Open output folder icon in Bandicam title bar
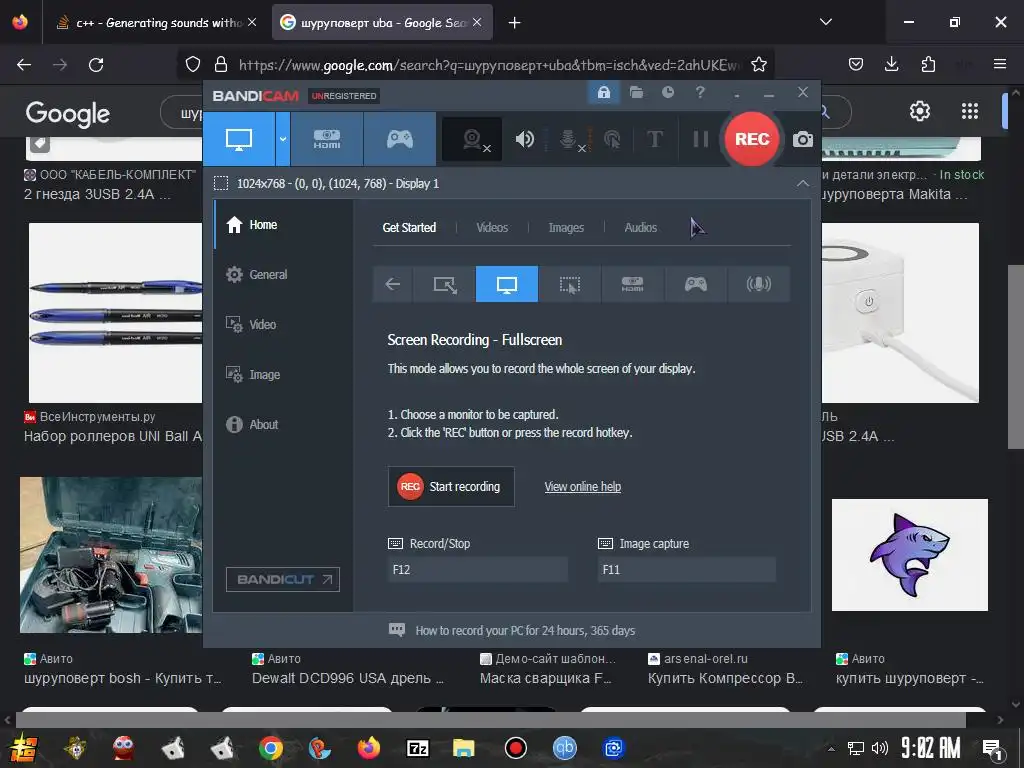This screenshot has width=1024, height=768. (636, 92)
